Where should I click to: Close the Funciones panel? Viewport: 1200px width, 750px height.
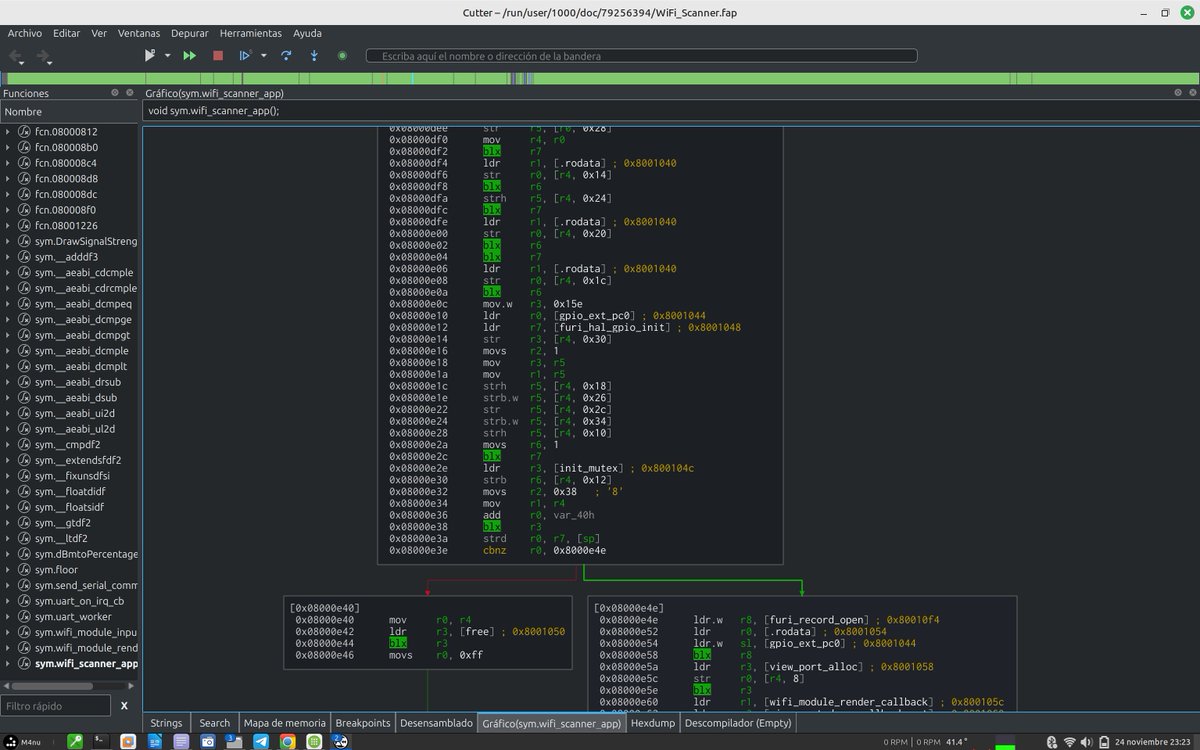(x=129, y=93)
